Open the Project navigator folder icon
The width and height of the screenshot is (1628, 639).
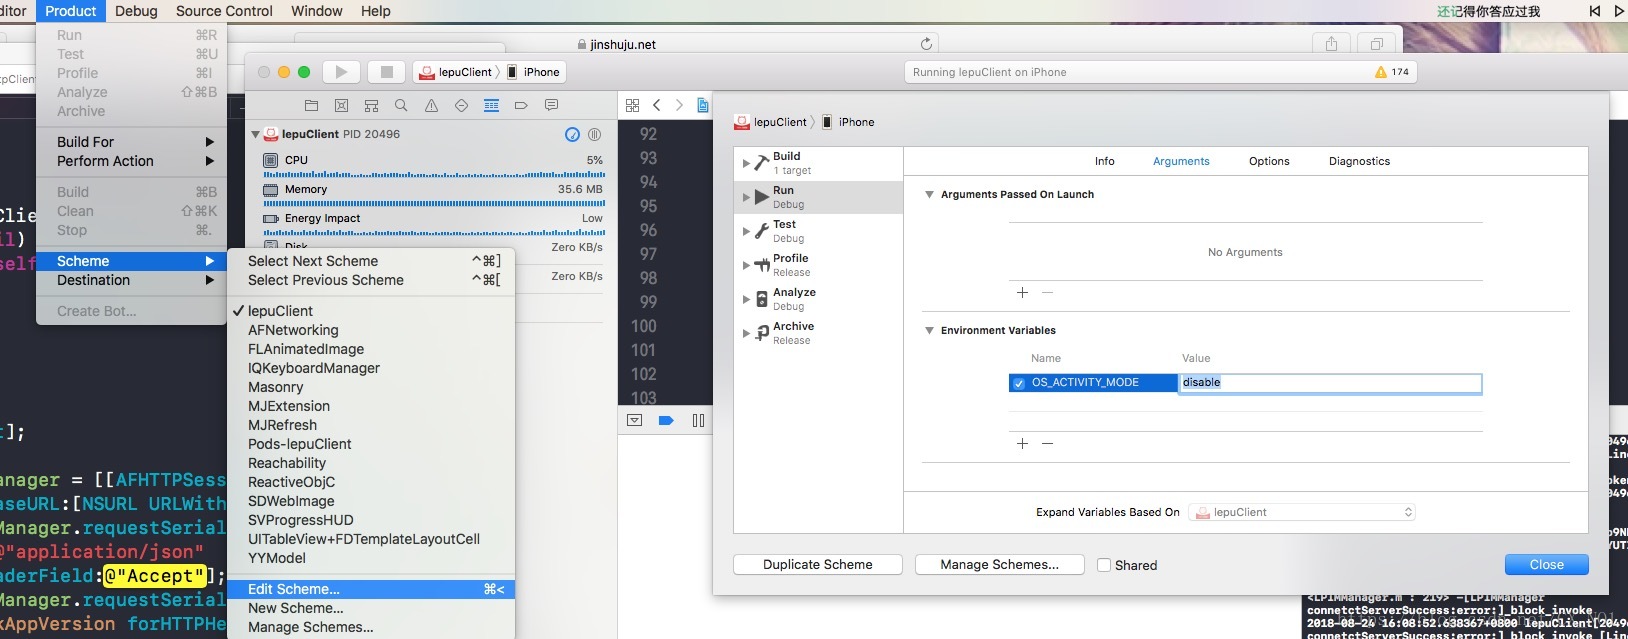pyautogui.click(x=311, y=105)
